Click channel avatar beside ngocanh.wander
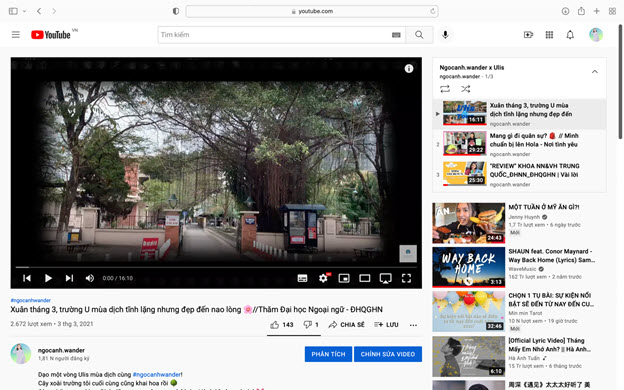Screen dimensions: 624x390 [21, 354]
